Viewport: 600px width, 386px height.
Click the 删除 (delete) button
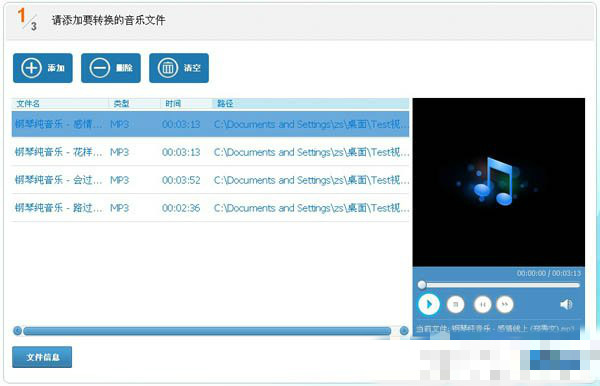111,68
